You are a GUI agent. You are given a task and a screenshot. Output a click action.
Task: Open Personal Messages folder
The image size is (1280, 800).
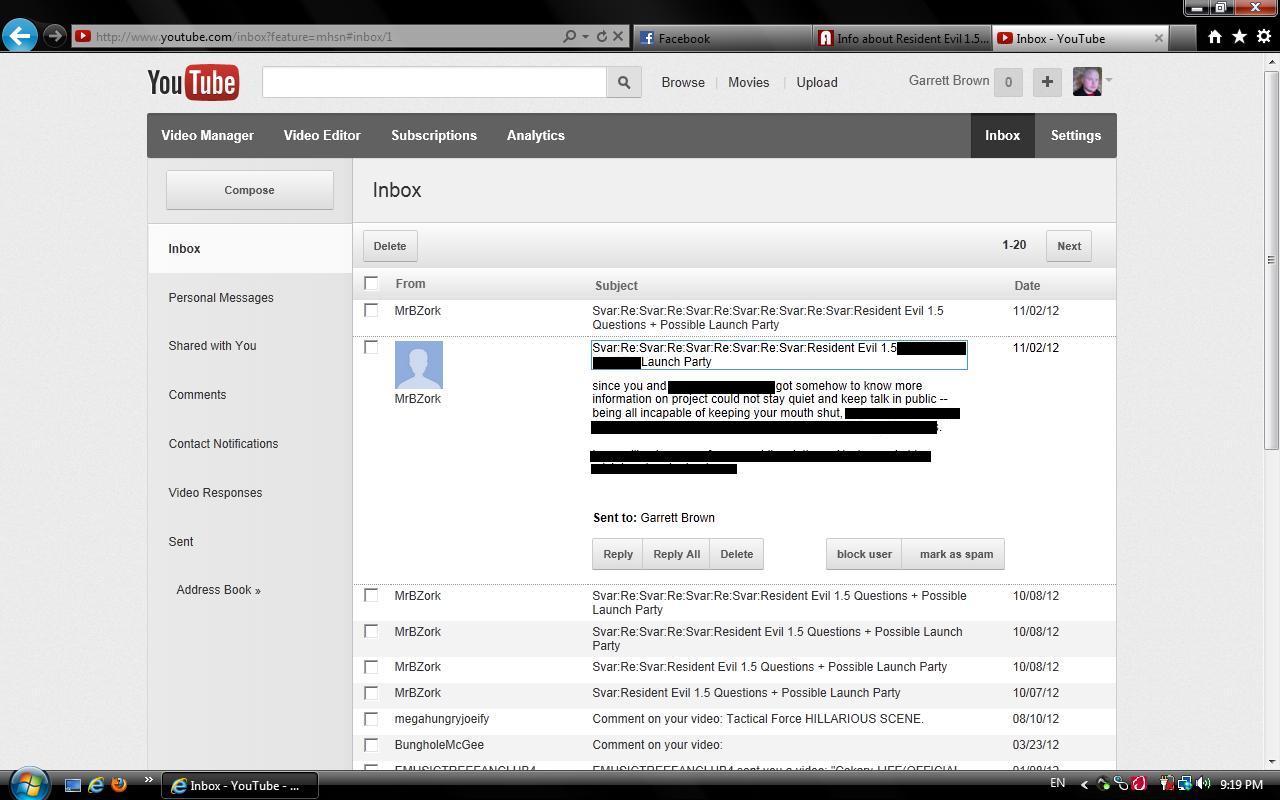pos(221,298)
